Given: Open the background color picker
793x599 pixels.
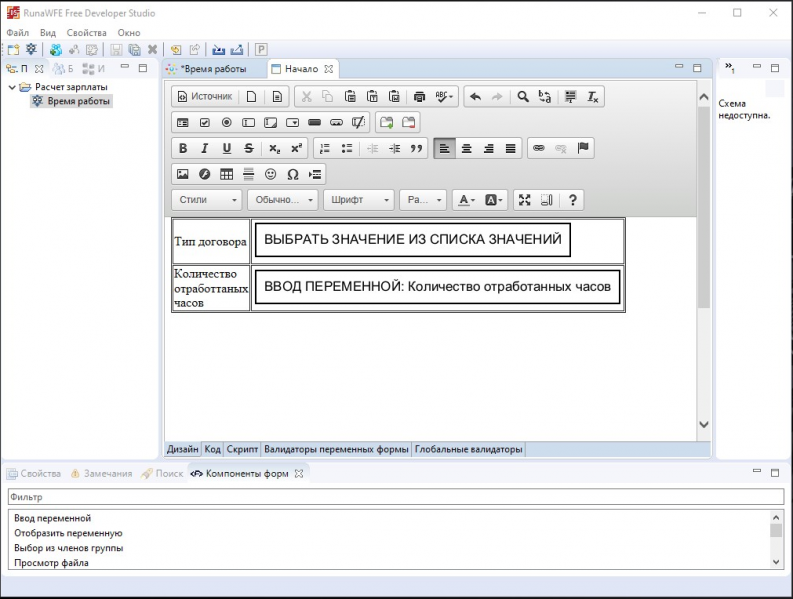Looking at the screenshot, I should 493,200.
